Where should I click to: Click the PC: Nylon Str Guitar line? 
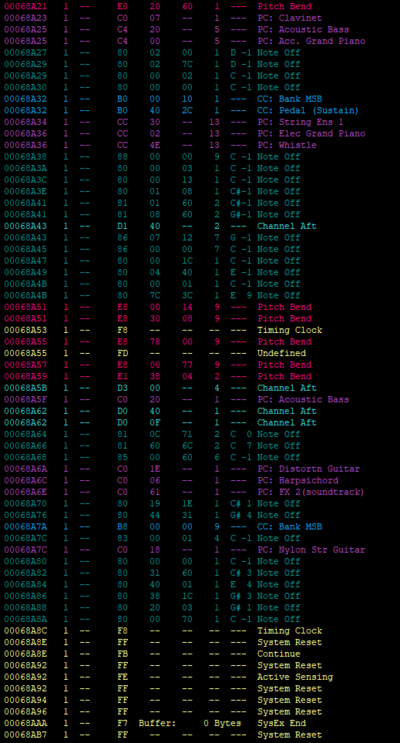coord(184,550)
